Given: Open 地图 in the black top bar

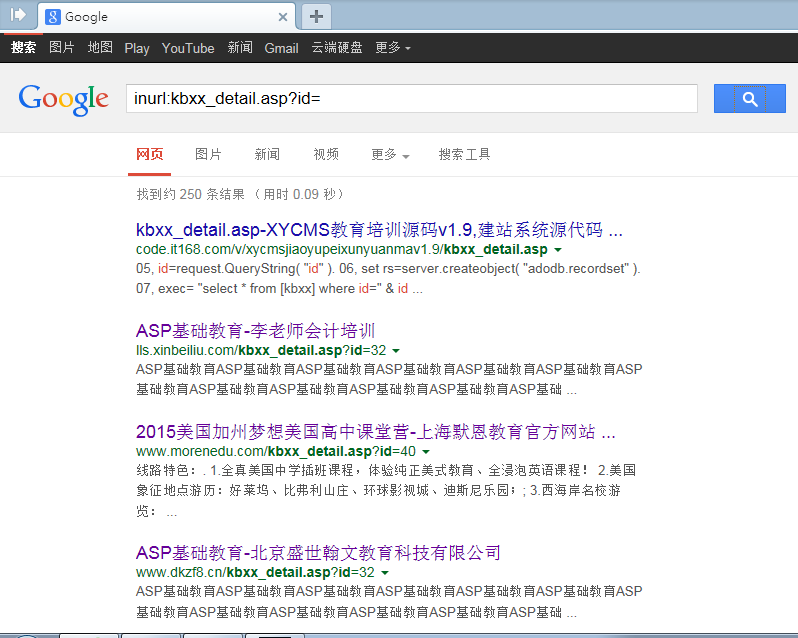Looking at the screenshot, I should click(x=100, y=48).
